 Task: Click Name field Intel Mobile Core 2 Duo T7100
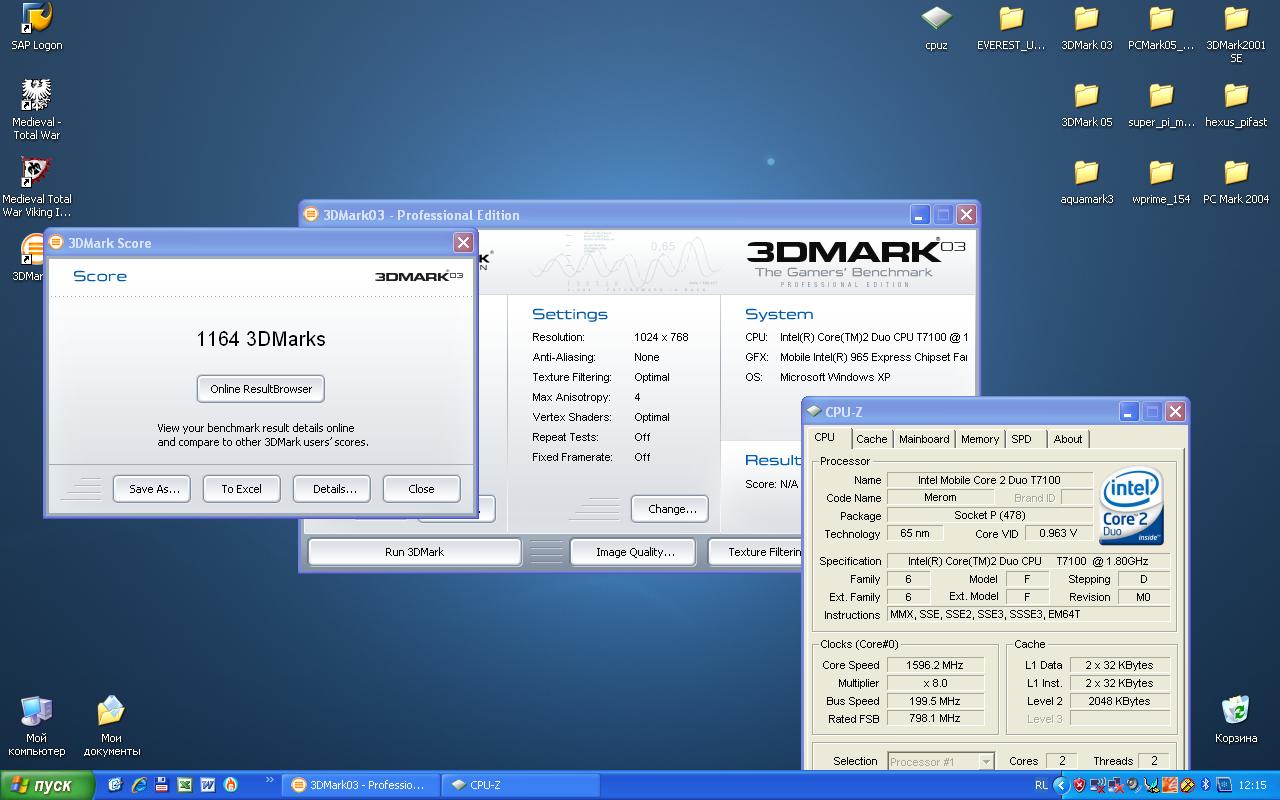989,480
